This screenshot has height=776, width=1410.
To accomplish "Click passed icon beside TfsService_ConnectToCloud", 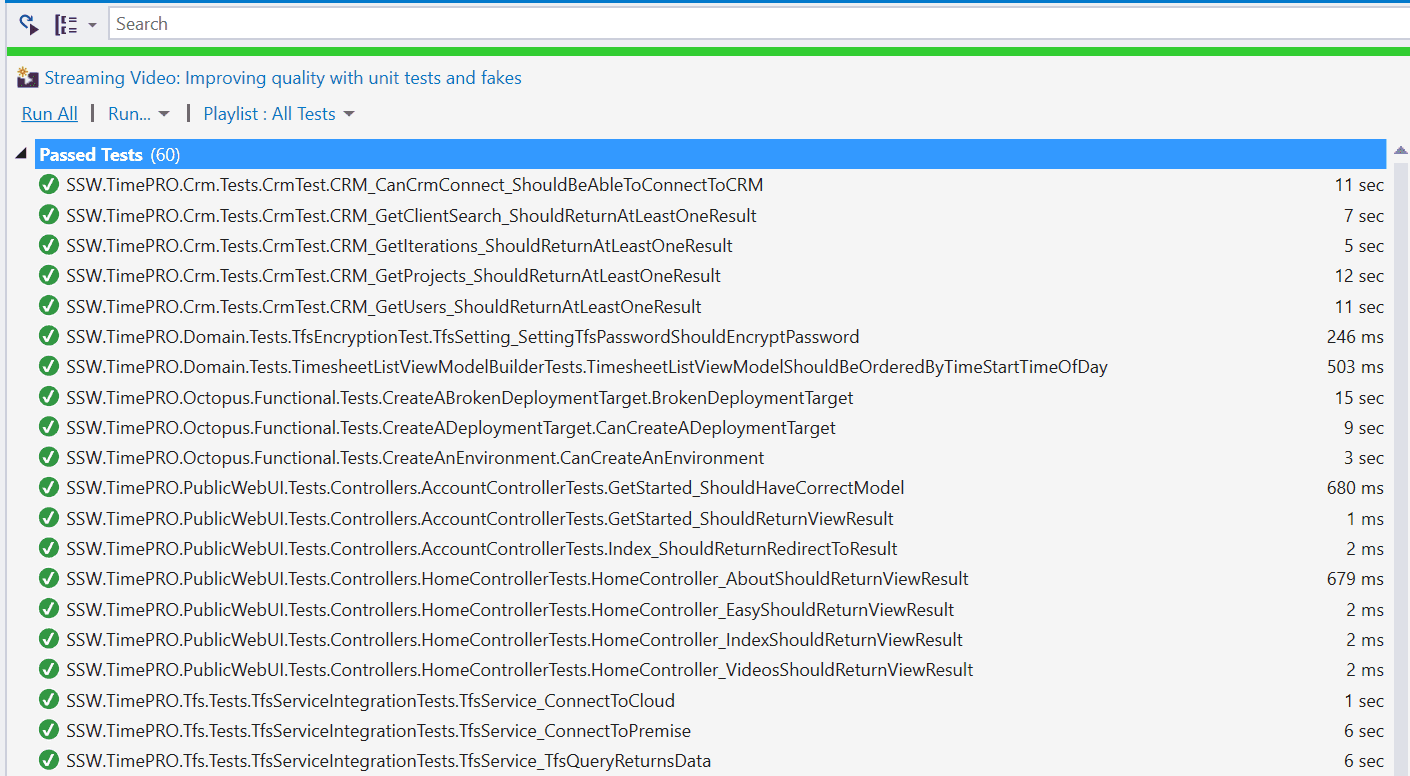I will tap(48, 701).
